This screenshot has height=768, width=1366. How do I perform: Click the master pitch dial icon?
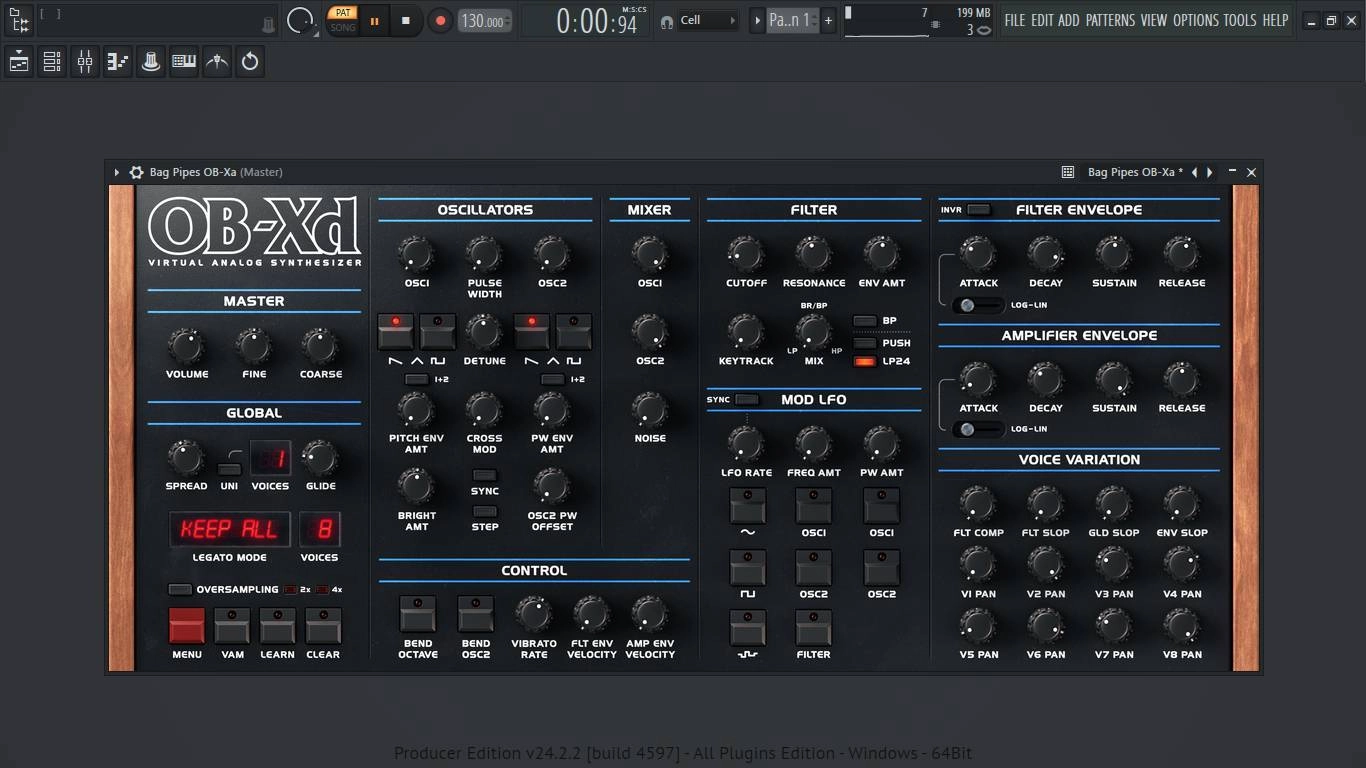click(300, 20)
